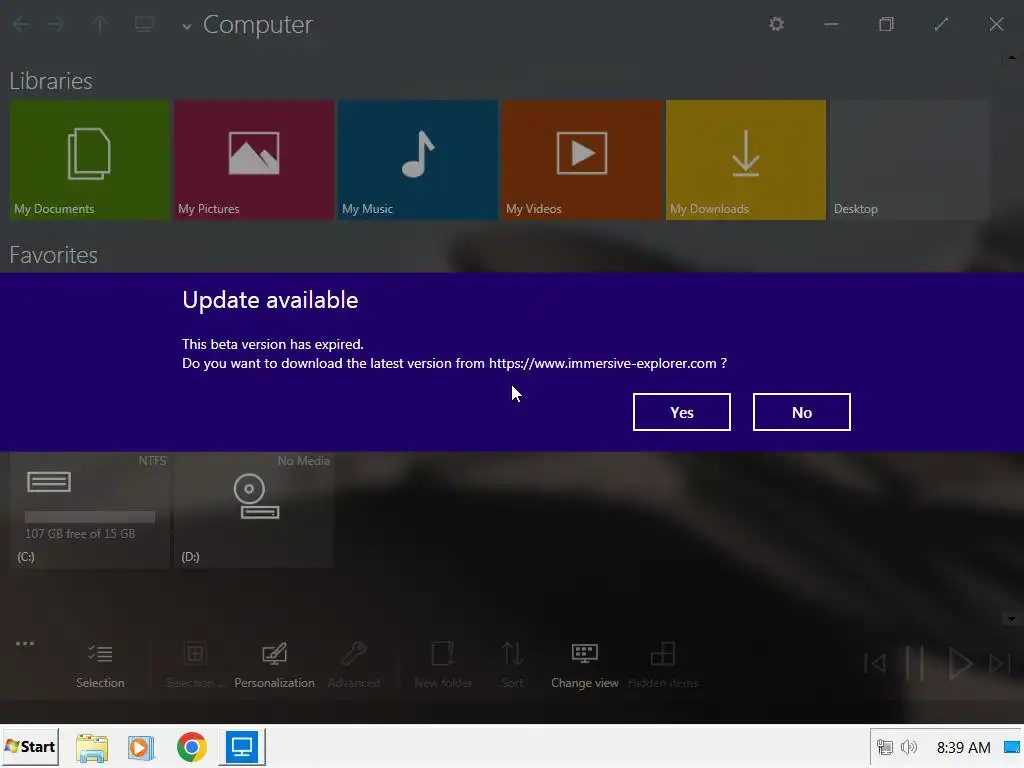Click the show desktop button in tray corner
Viewport: 1024px width, 768px height.
tap(1012, 746)
